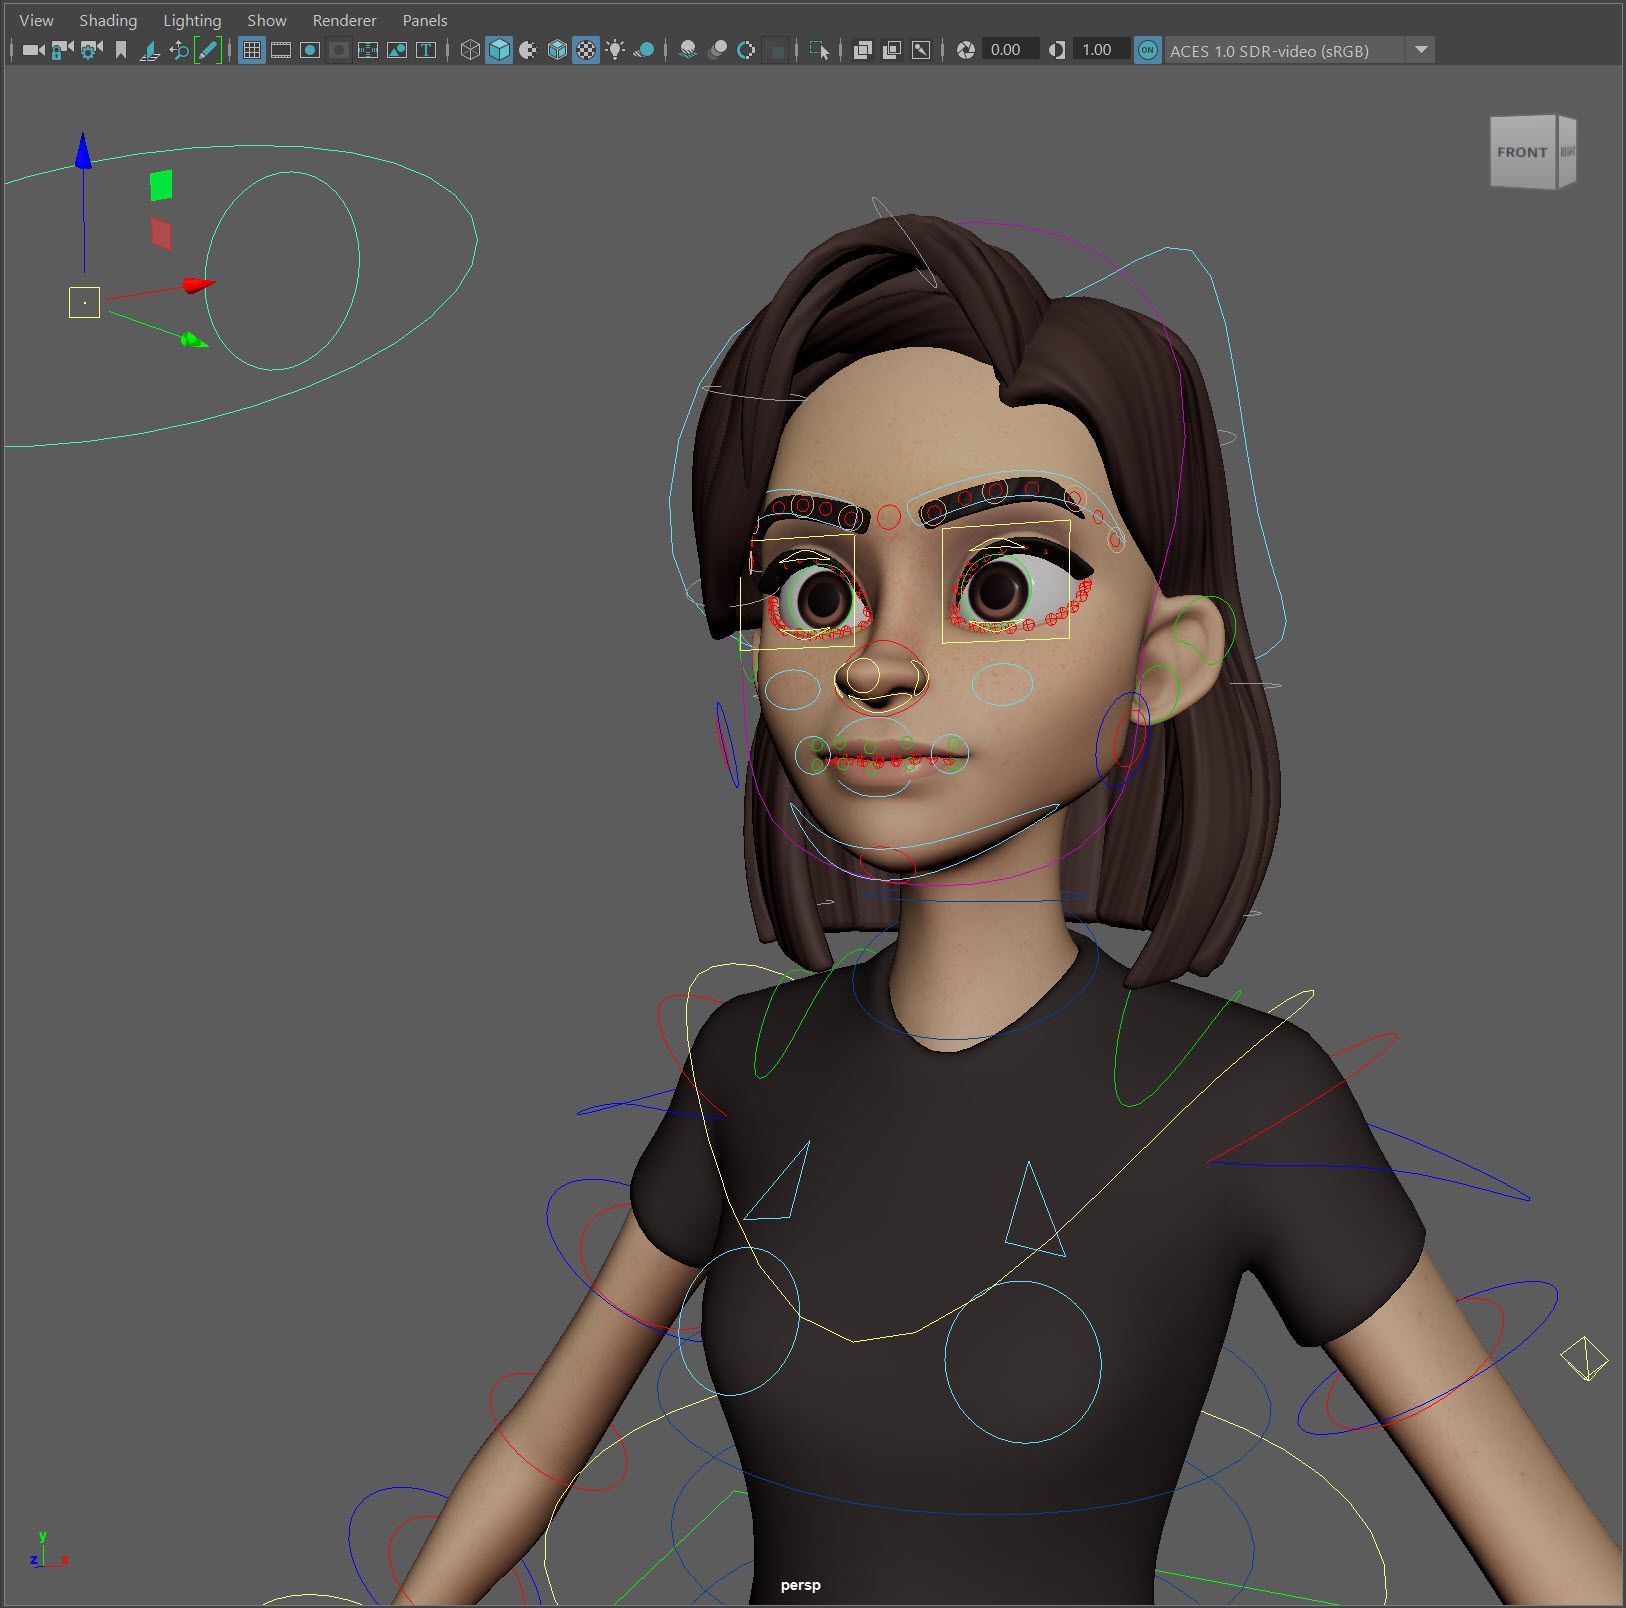Open the Show menu
The width and height of the screenshot is (1626, 1608).
point(266,20)
